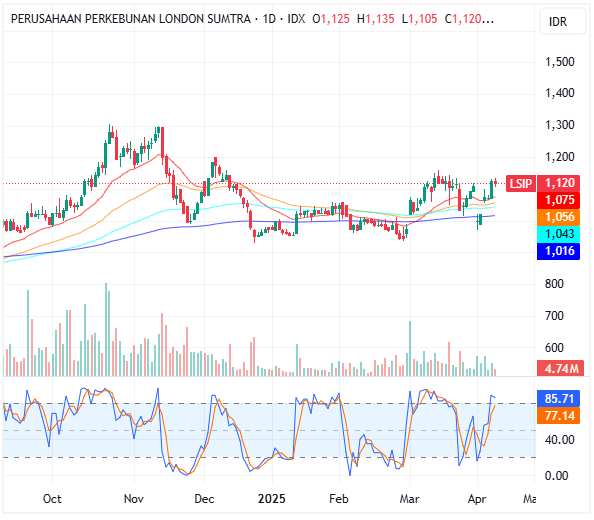Click the orange moving average value 1,056
Screen dimensions: 594x520
point(559,217)
